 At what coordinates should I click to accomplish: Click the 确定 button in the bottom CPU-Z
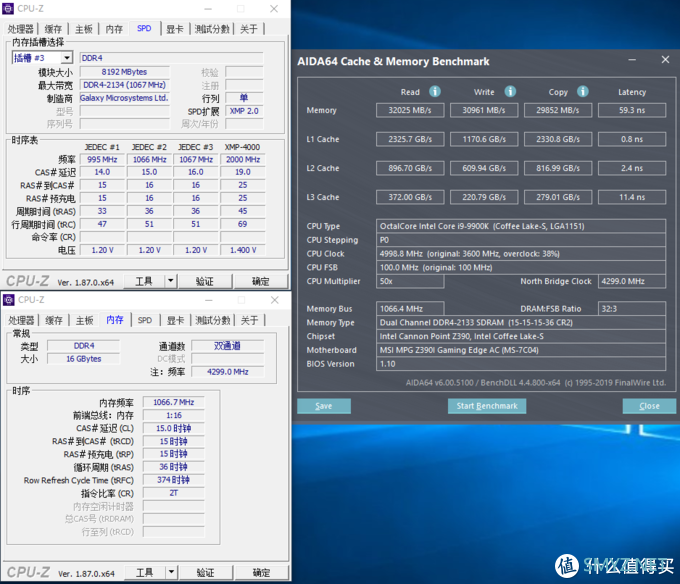[262, 572]
